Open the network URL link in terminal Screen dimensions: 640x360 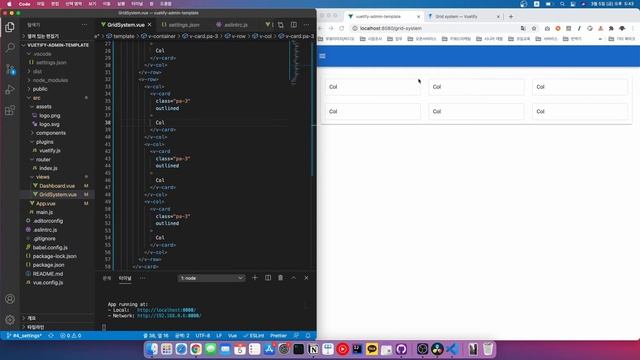pos(169,316)
